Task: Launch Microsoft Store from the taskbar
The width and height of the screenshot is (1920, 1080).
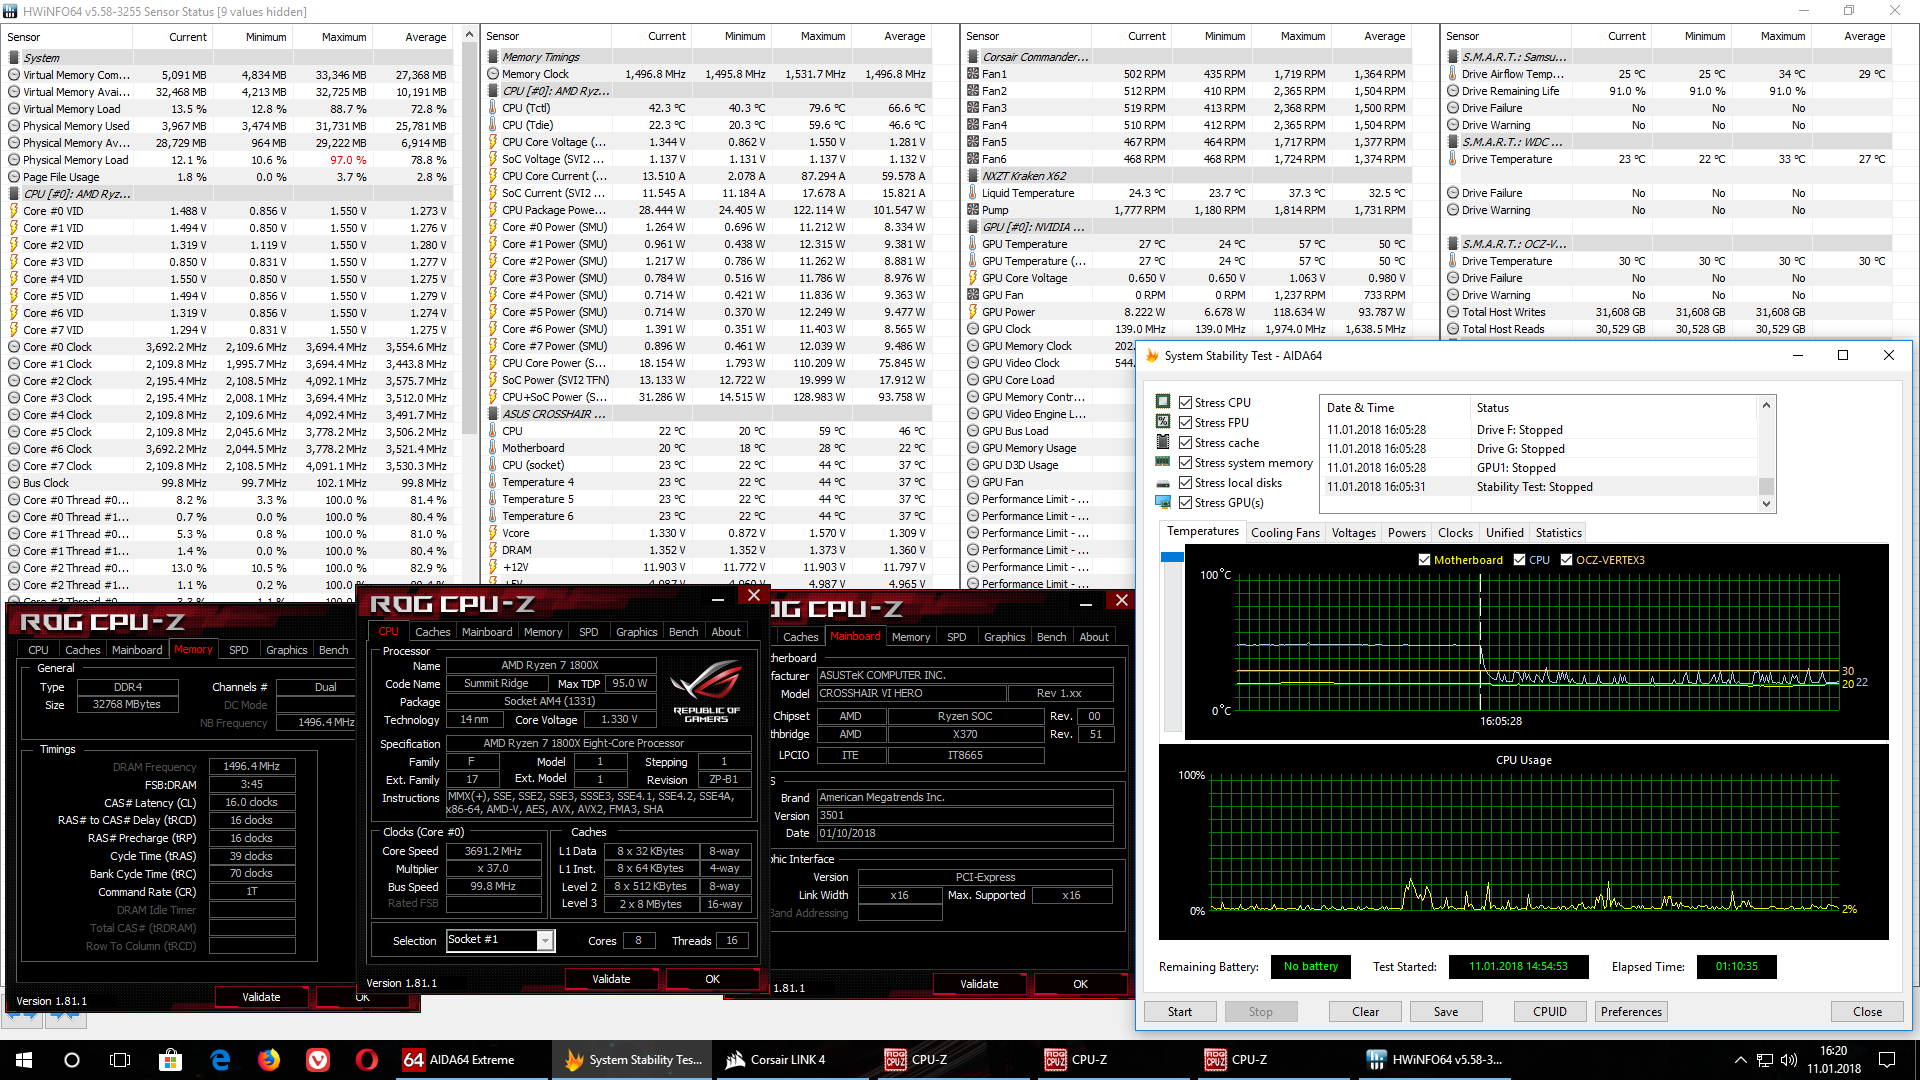Action: (170, 1060)
